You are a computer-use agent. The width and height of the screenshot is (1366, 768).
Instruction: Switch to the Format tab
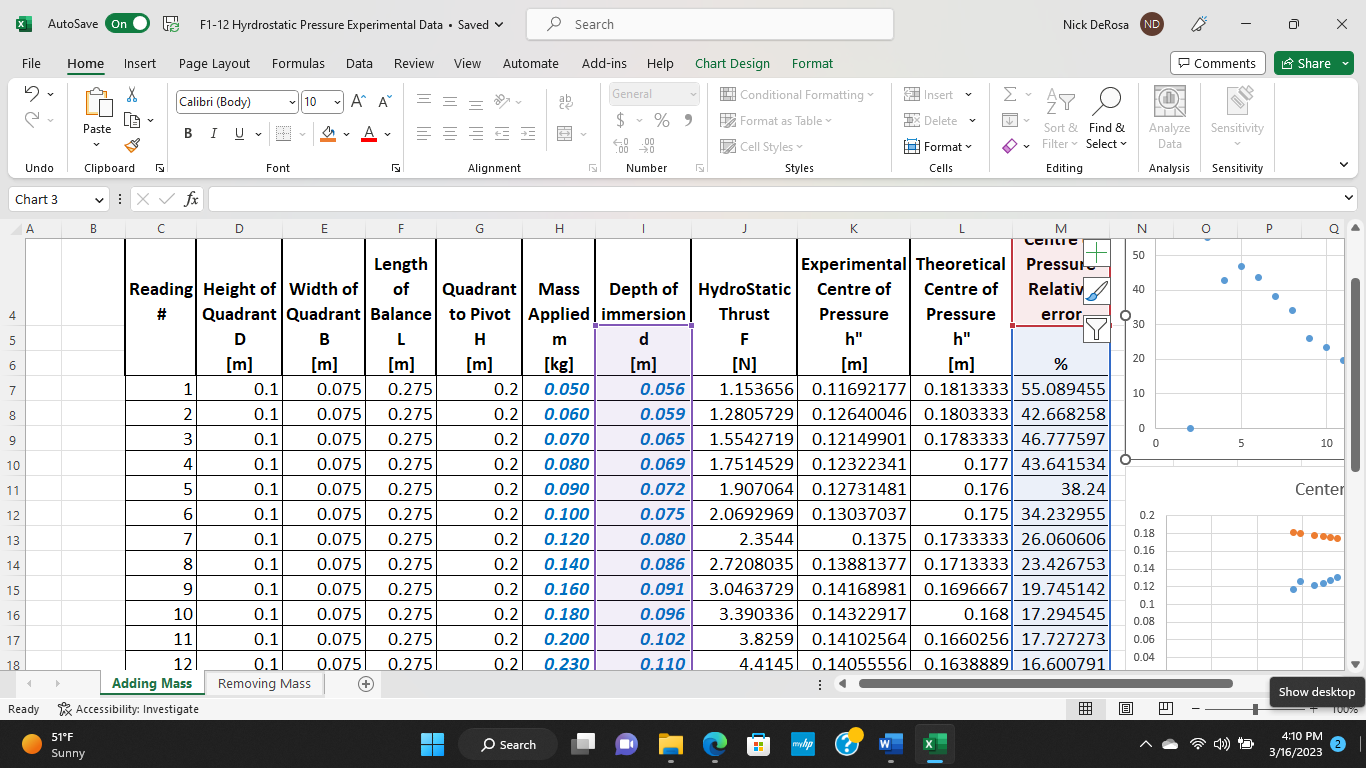pos(812,63)
